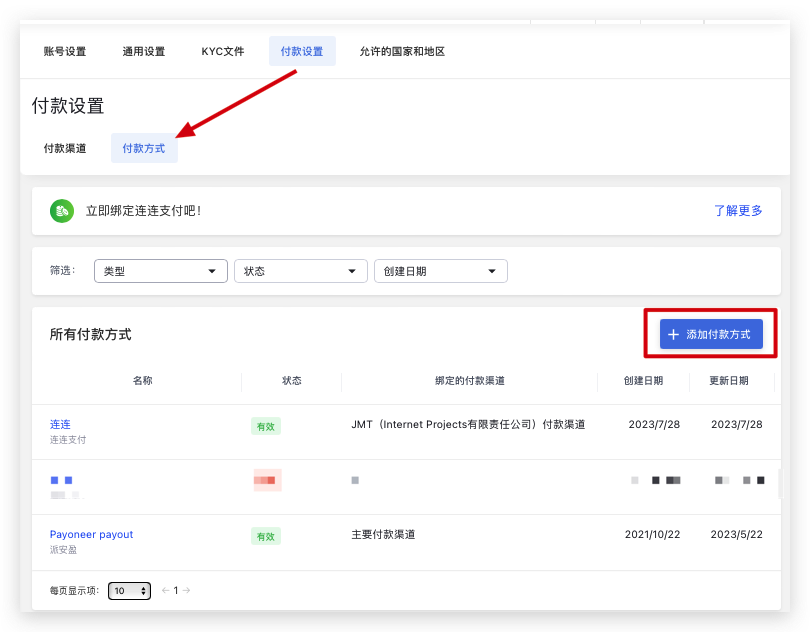The height and width of the screenshot is (632, 810).
Task: Click the right arrow to go next page
Action: [x=187, y=590]
